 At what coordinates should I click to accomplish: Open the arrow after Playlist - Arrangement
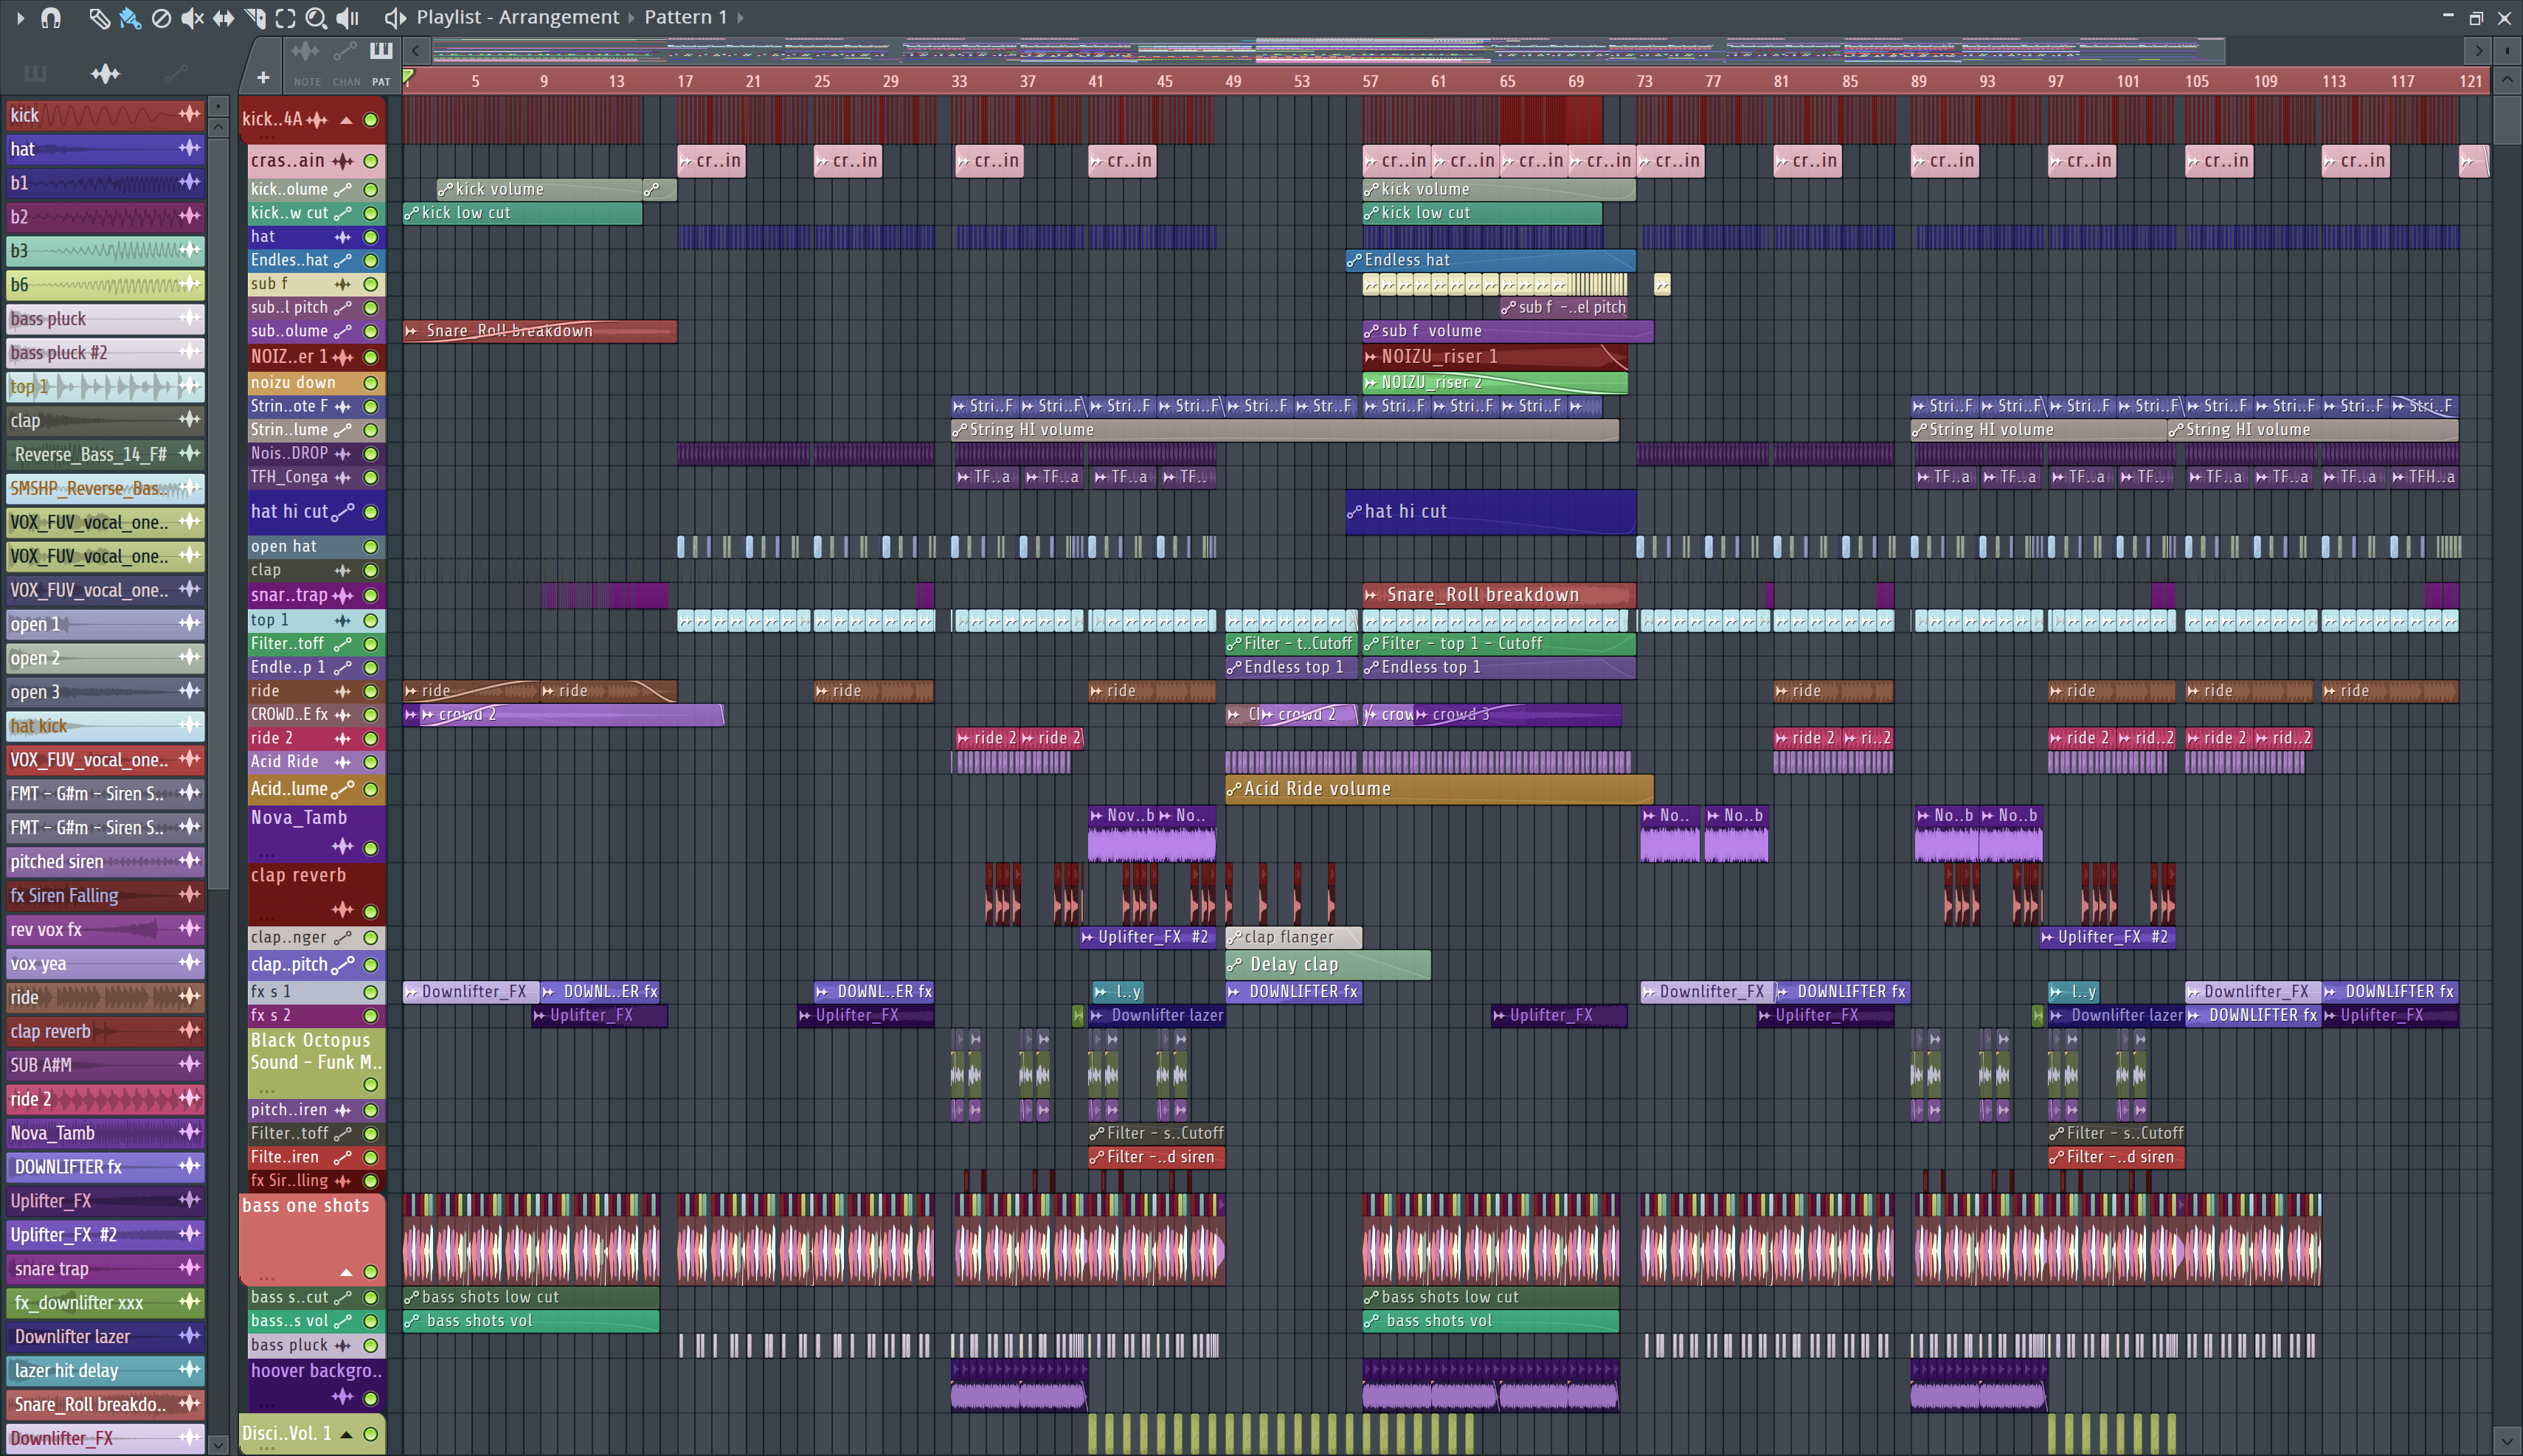[631, 17]
